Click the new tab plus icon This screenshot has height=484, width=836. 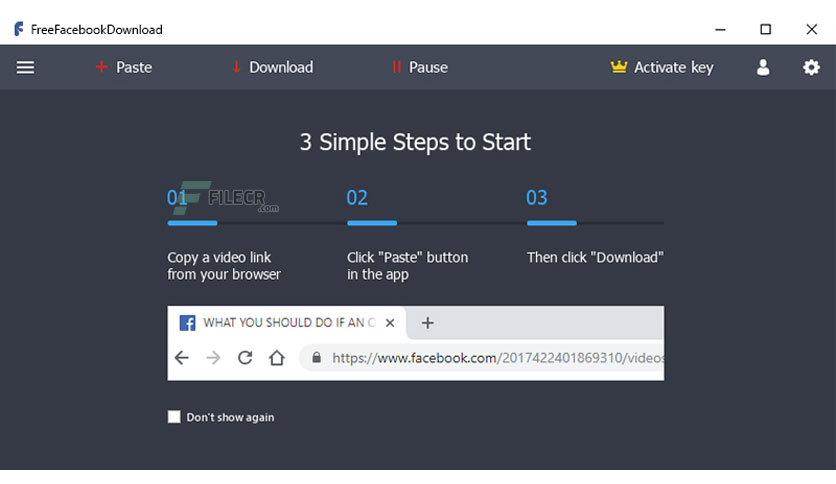427,322
